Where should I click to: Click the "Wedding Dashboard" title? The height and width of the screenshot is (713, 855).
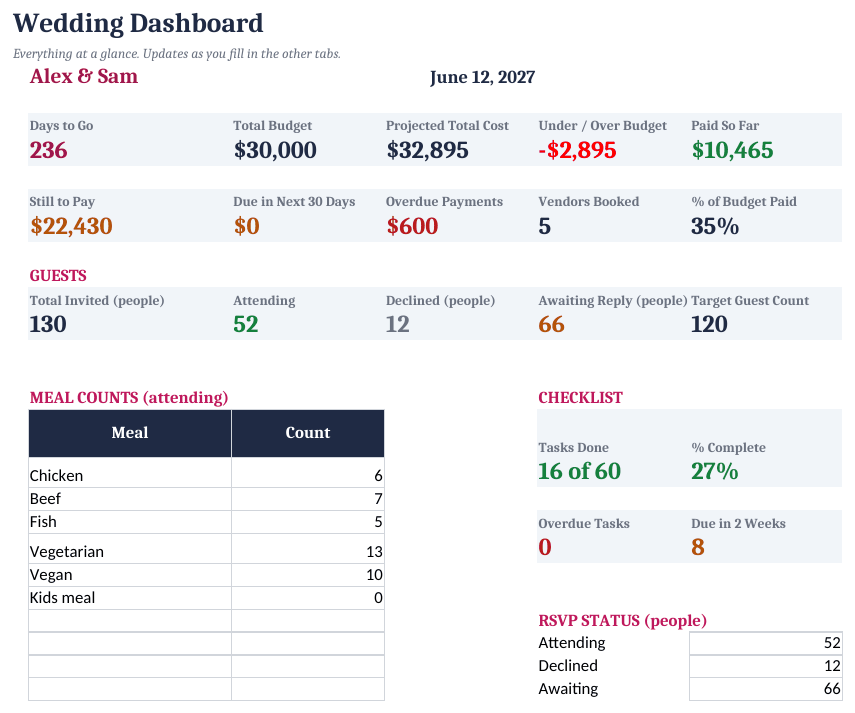(x=138, y=23)
